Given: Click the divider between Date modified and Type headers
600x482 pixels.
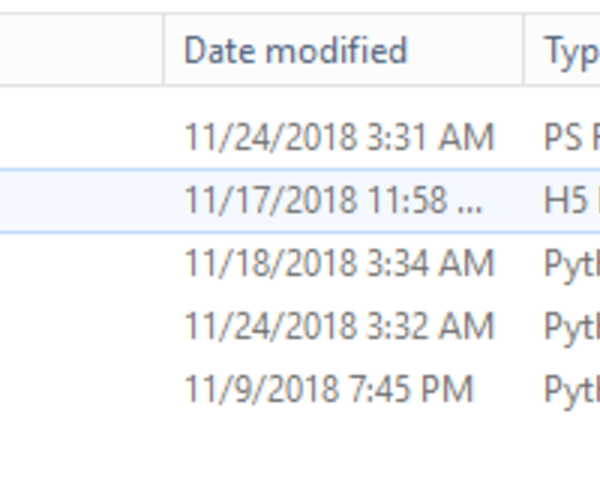Looking at the screenshot, I should tap(524, 50).
